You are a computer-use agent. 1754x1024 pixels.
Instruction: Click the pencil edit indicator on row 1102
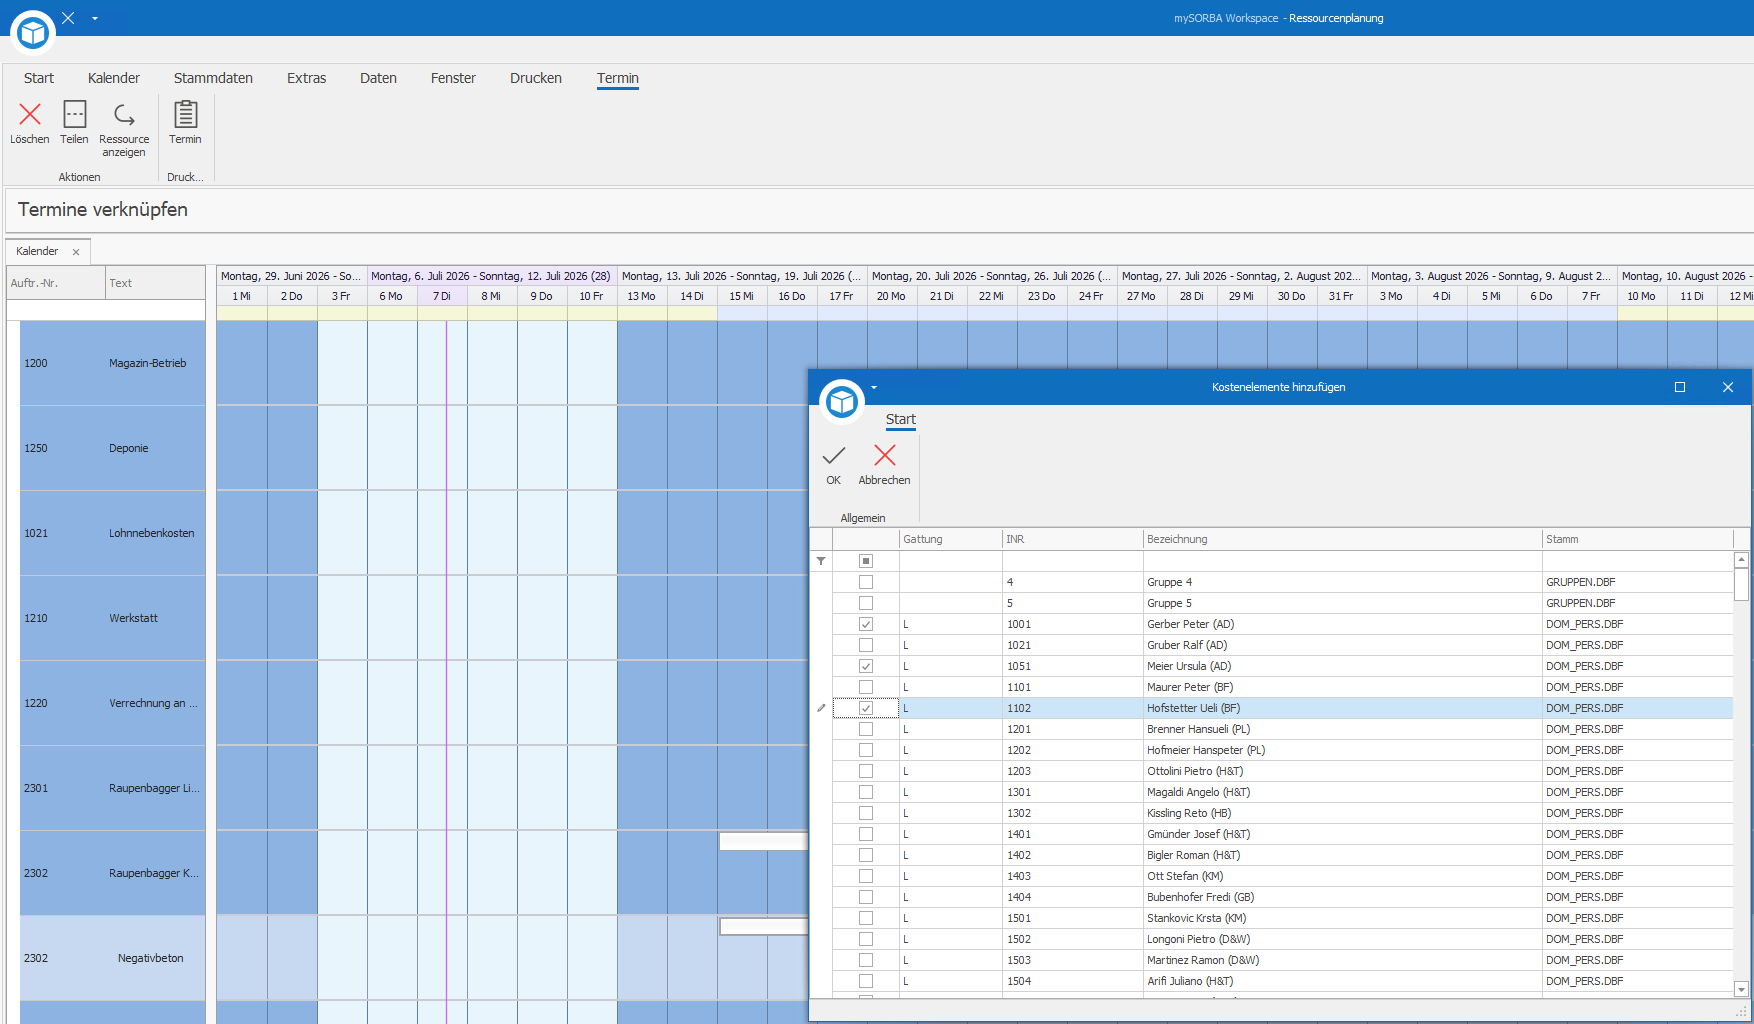pyautogui.click(x=821, y=708)
